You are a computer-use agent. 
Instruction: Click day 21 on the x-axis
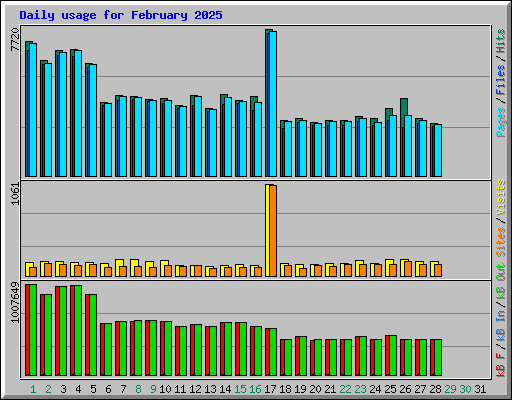coord(330,389)
